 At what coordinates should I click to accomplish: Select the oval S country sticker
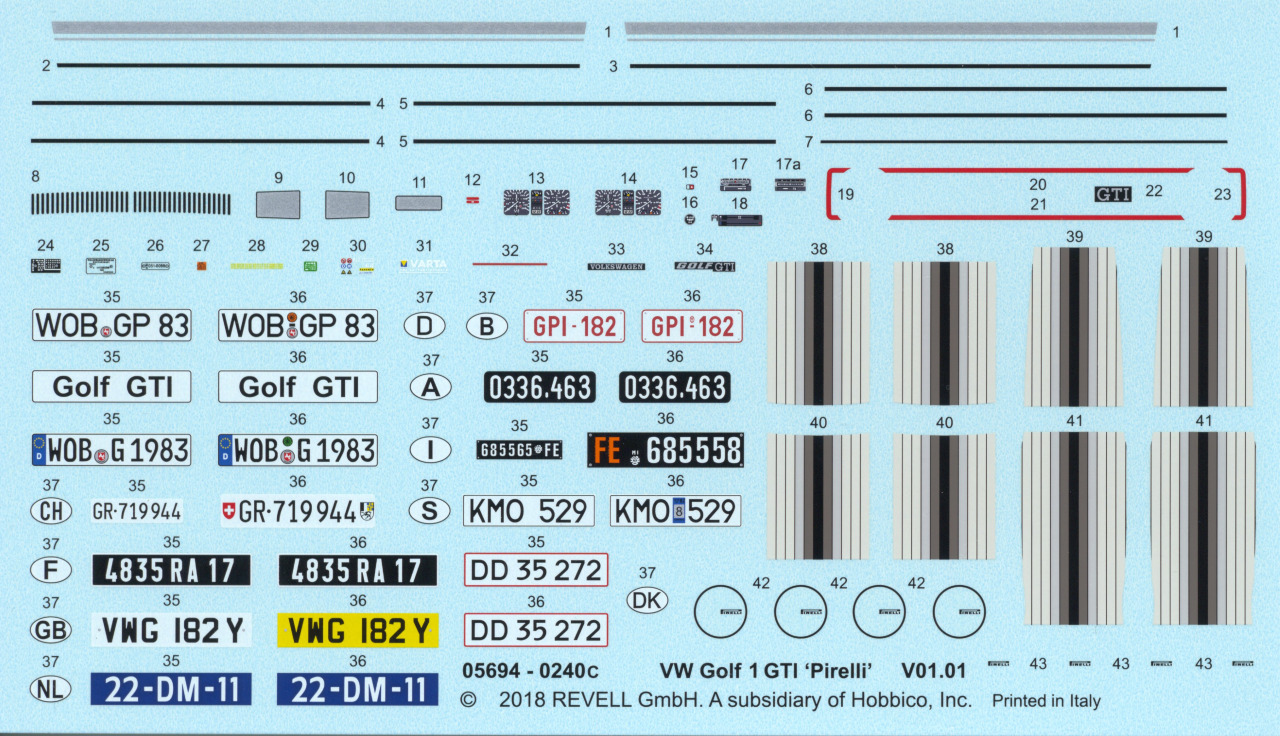(429, 511)
